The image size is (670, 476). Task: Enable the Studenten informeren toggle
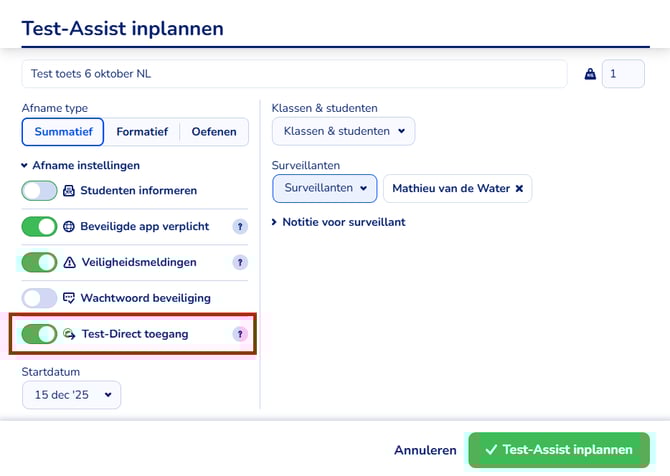[x=40, y=190]
